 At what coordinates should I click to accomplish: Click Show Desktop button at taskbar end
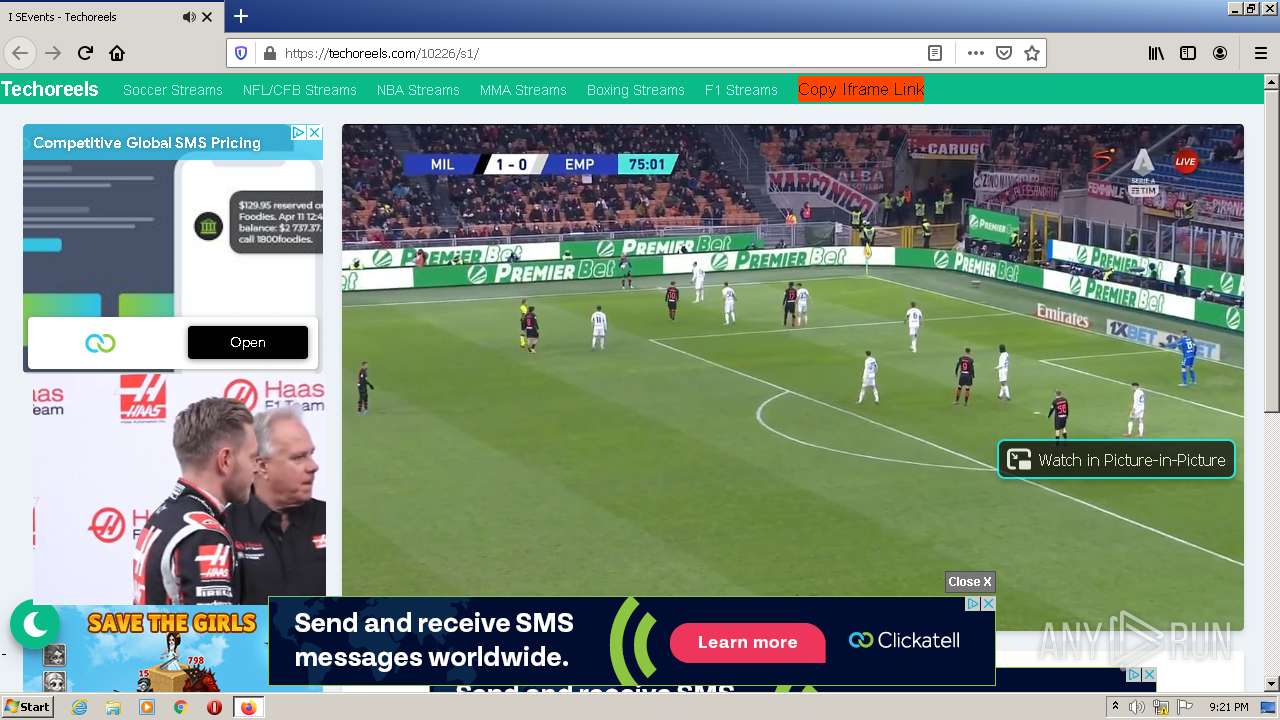[1270, 707]
